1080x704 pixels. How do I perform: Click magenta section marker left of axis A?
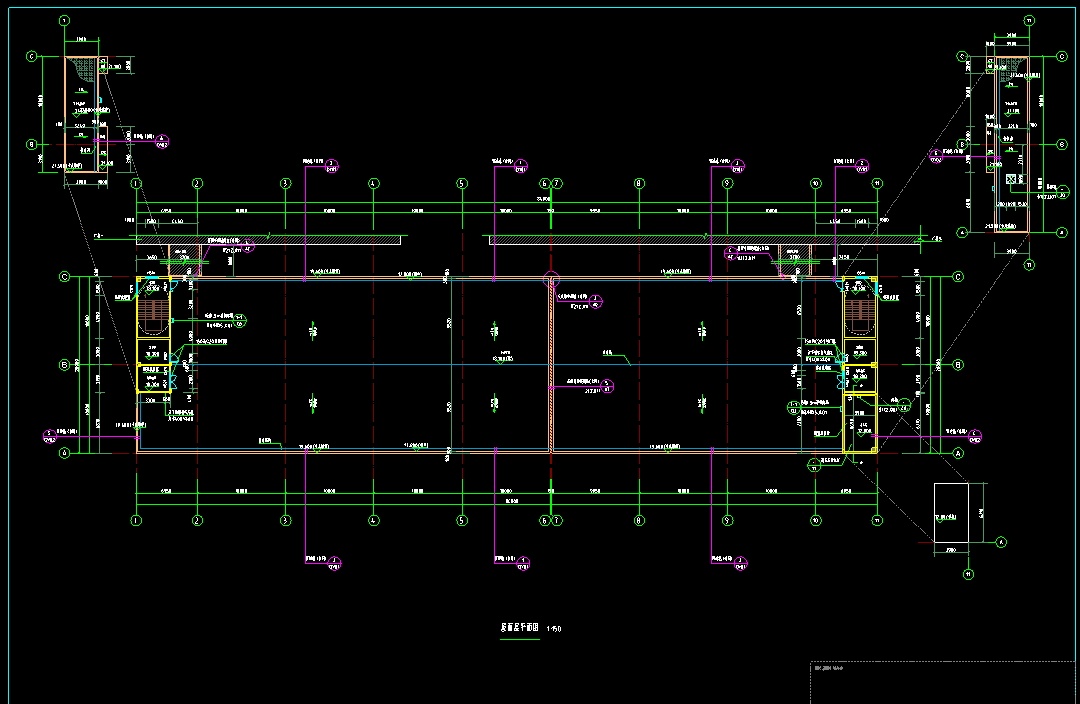(x=50, y=434)
